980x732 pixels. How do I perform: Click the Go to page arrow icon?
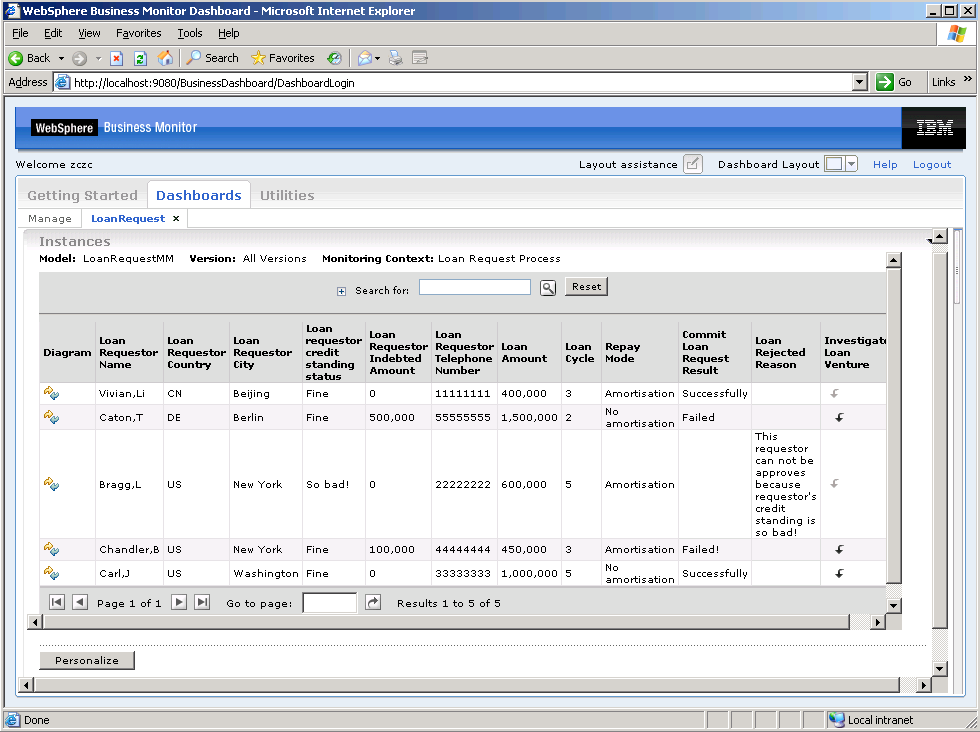click(x=373, y=603)
